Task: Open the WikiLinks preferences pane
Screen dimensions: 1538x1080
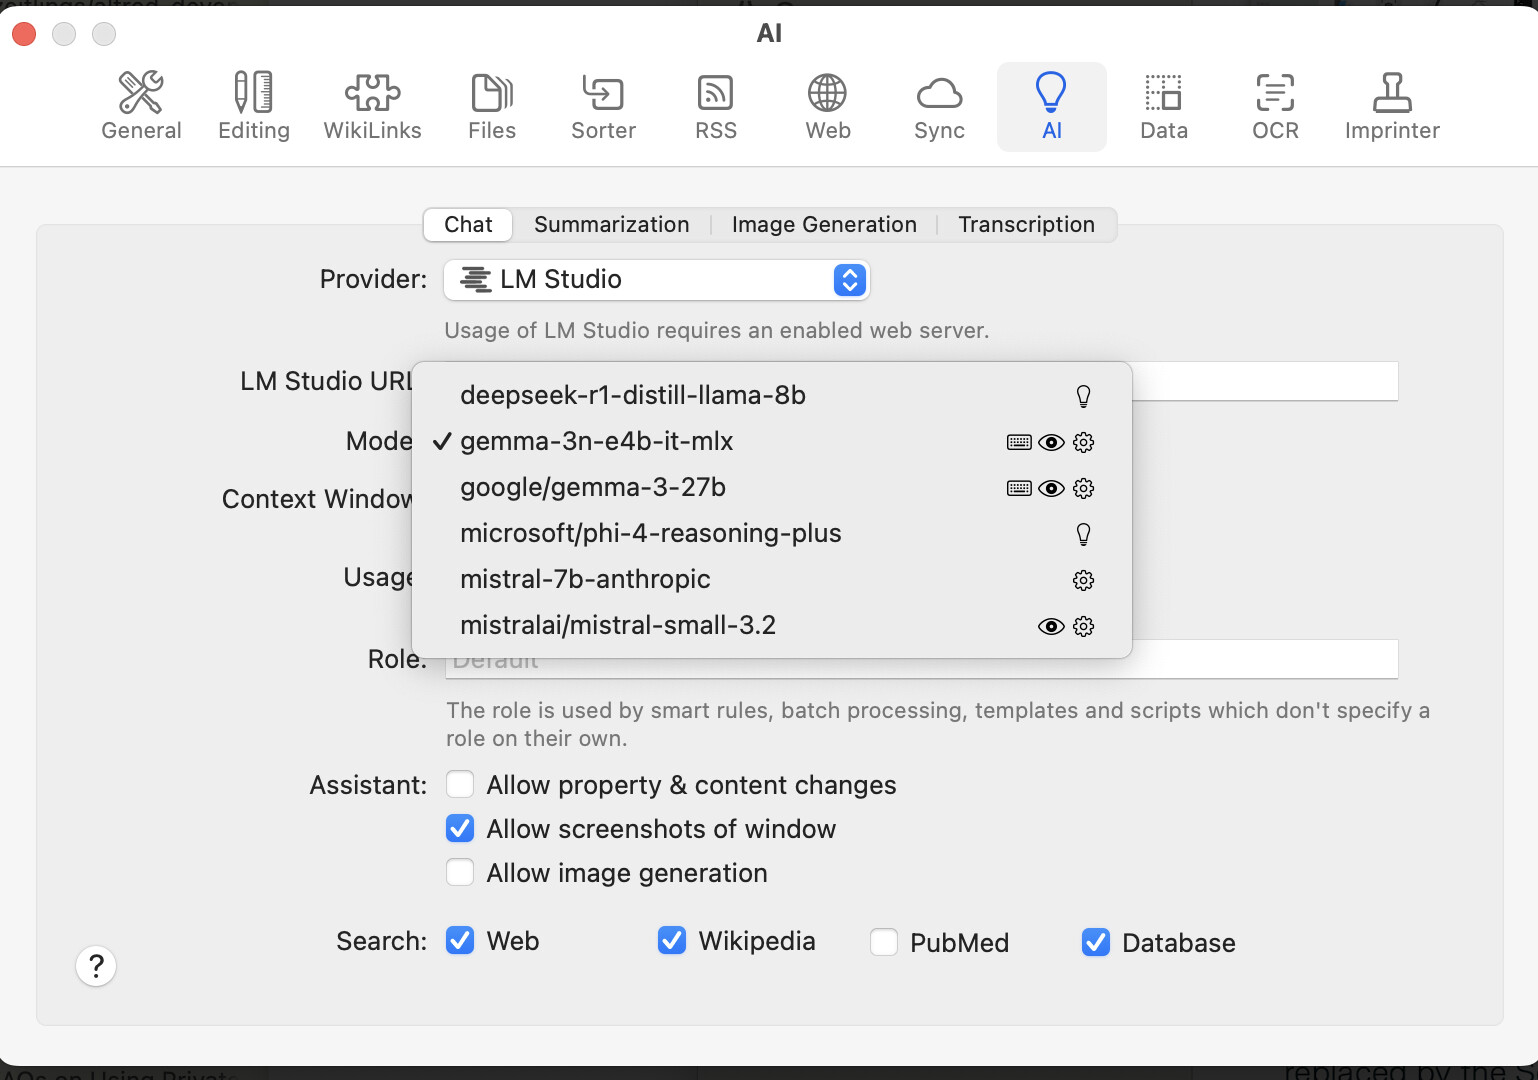Action: point(372,106)
